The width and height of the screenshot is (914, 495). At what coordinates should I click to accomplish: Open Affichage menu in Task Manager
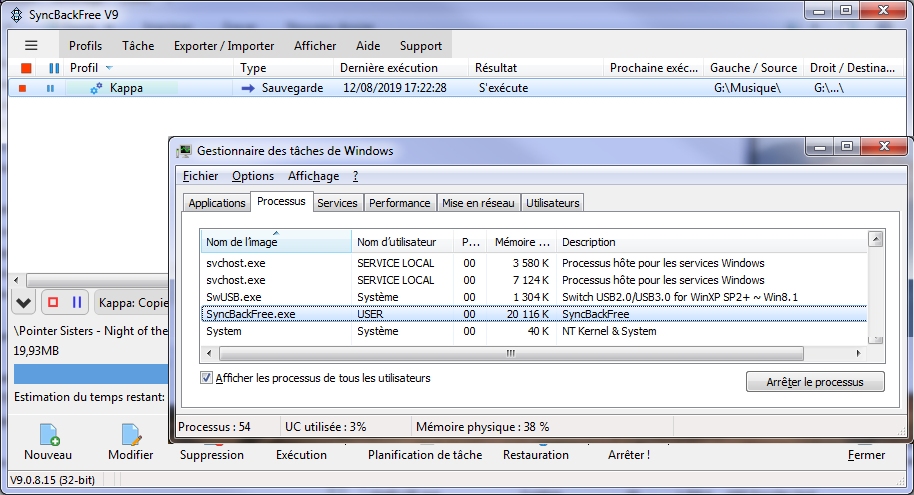[314, 176]
